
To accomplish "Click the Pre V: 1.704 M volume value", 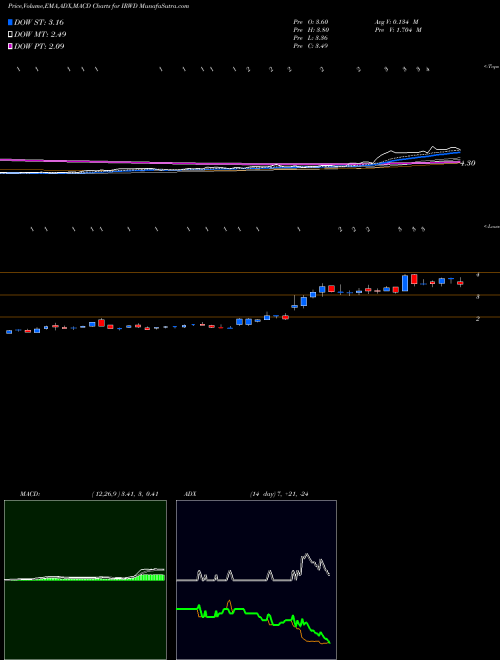I will click(x=398, y=30).
